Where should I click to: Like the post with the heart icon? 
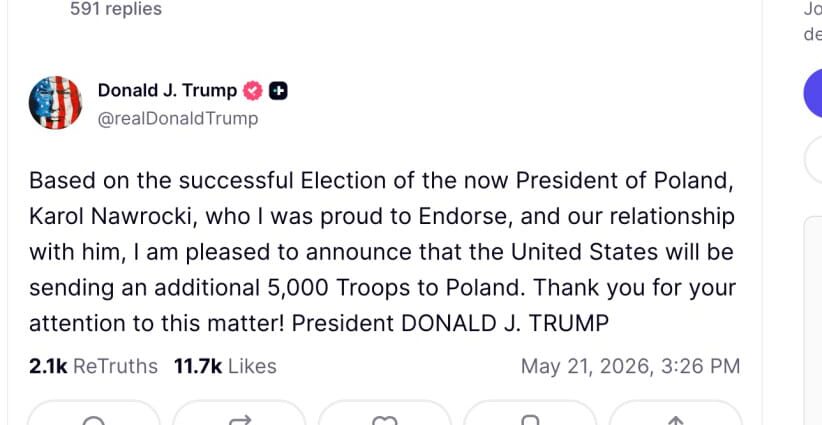point(385,420)
